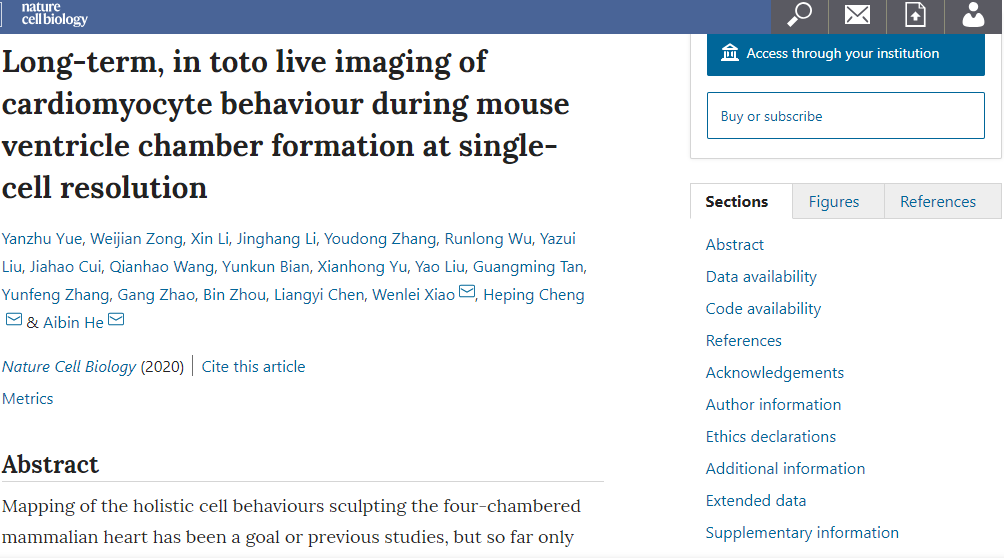Open the Nature Cell Biology journal link
The image size is (1004, 558).
click(x=69, y=366)
